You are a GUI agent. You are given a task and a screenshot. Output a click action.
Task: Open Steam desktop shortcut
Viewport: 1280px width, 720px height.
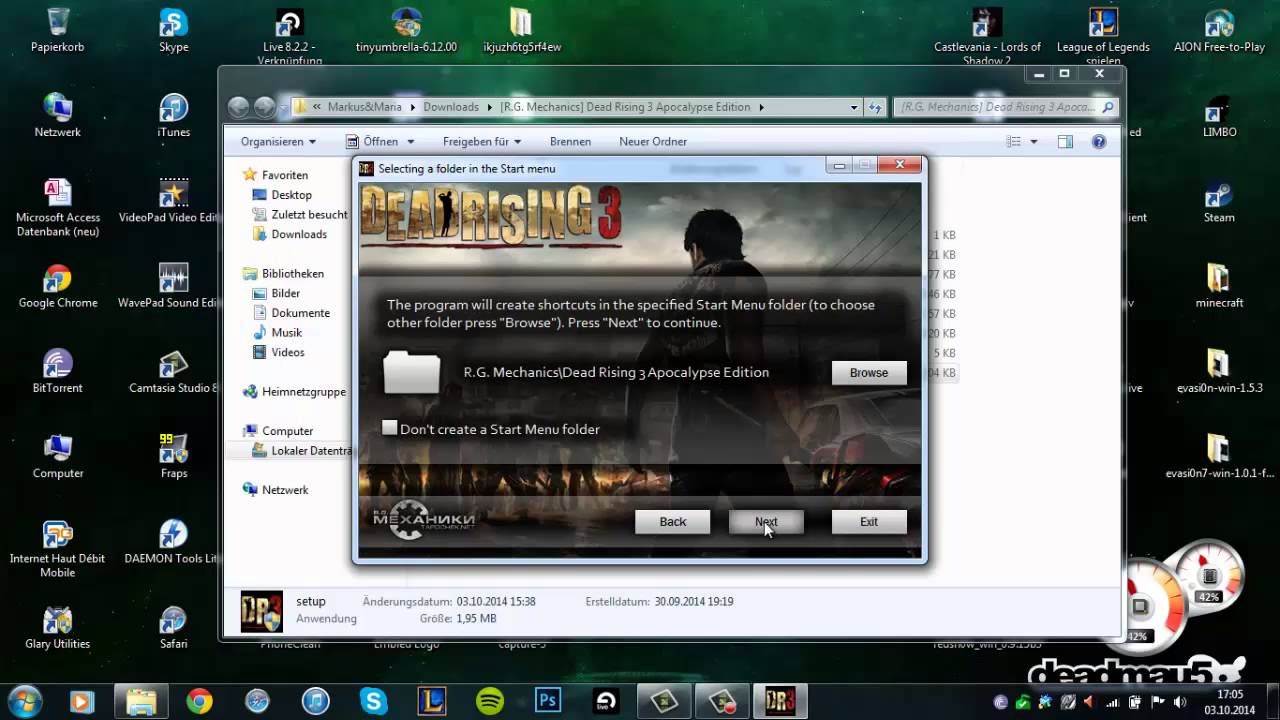tap(1219, 200)
